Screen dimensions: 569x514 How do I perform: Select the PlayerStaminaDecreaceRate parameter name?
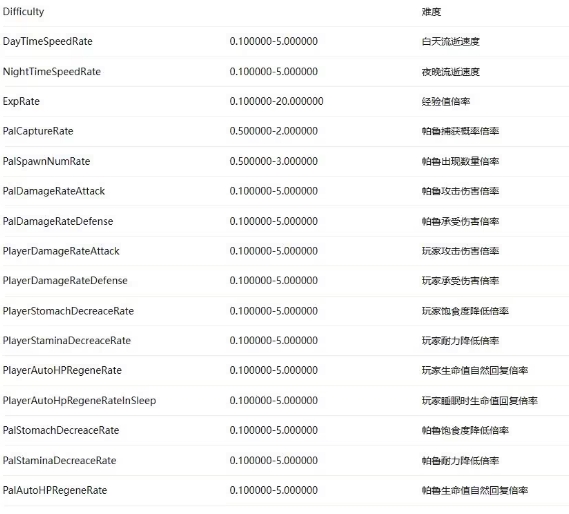(x=66, y=340)
